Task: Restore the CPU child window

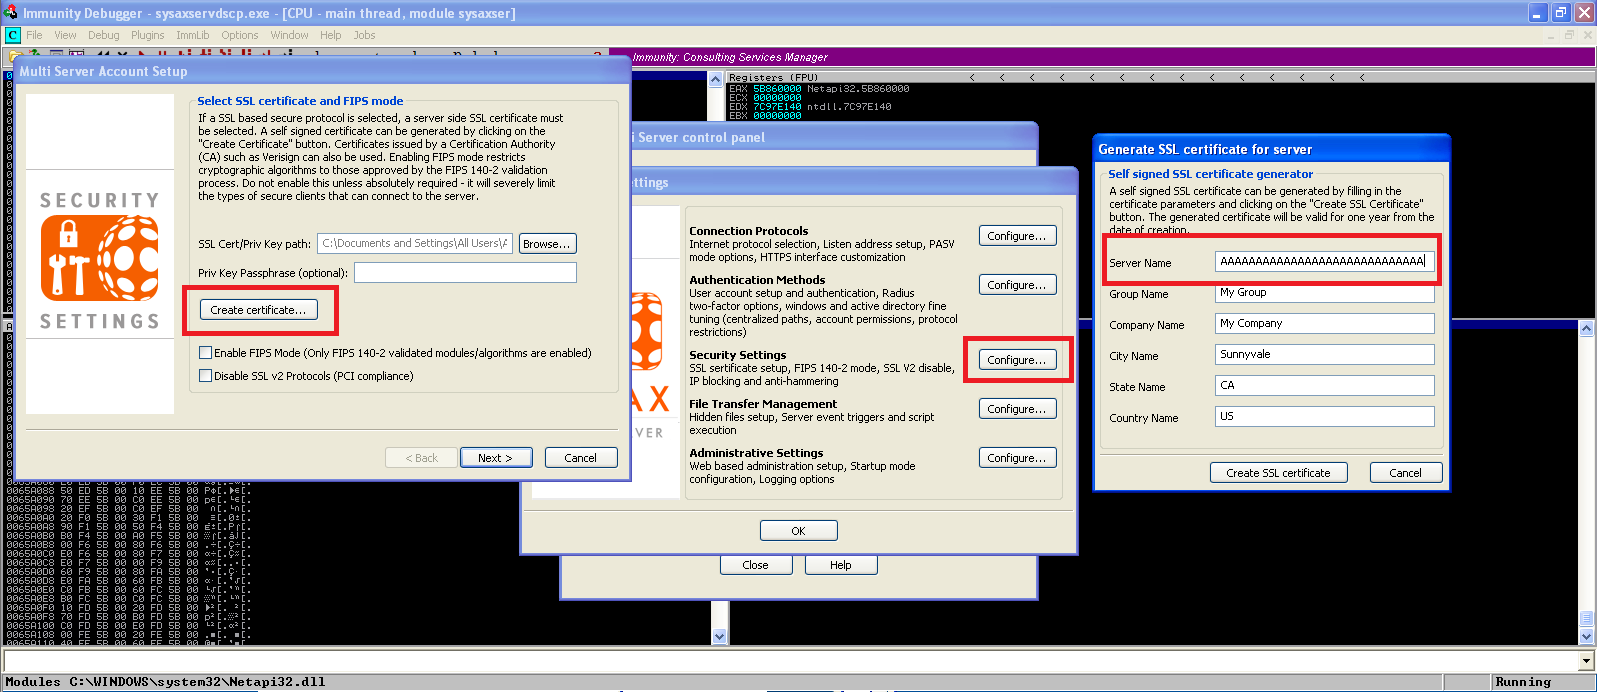Action: pyautogui.click(x=1569, y=35)
